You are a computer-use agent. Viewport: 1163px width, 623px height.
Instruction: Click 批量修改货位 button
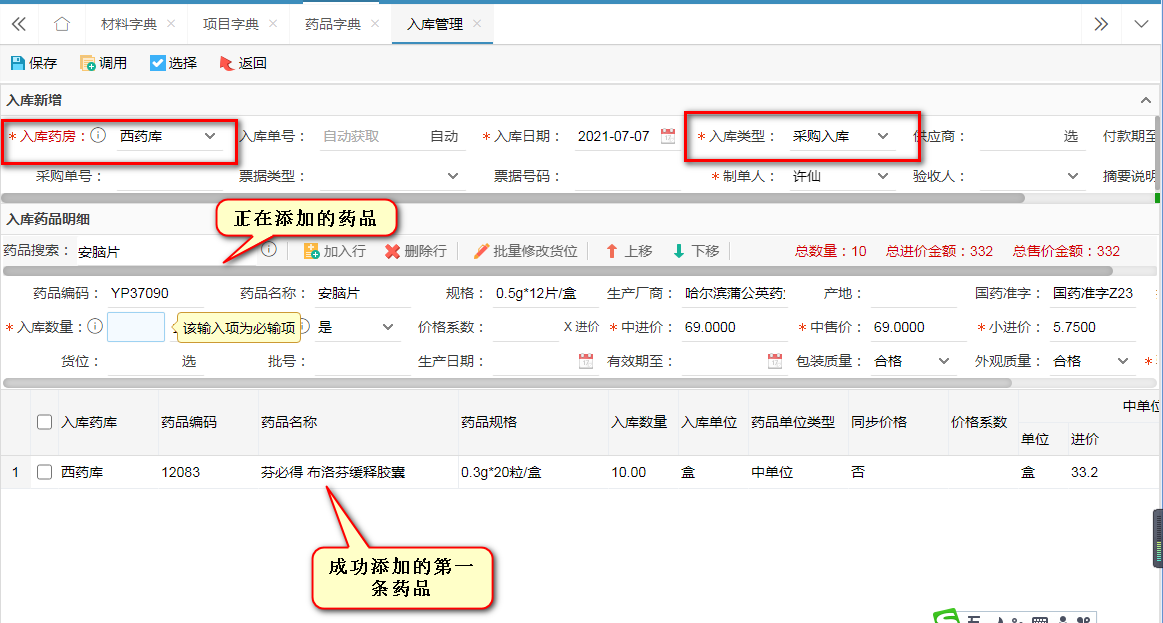pos(529,251)
